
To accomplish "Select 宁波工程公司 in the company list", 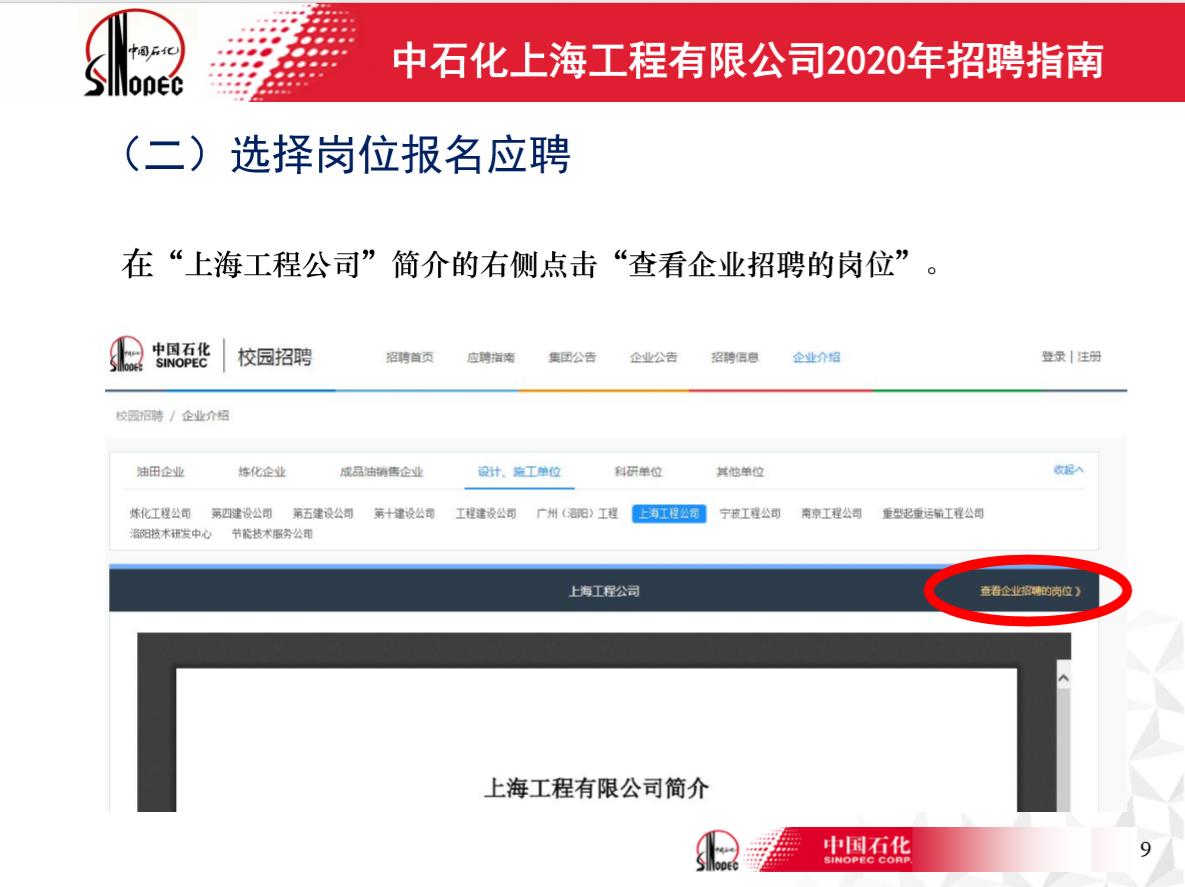I will pyautogui.click(x=750, y=514).
